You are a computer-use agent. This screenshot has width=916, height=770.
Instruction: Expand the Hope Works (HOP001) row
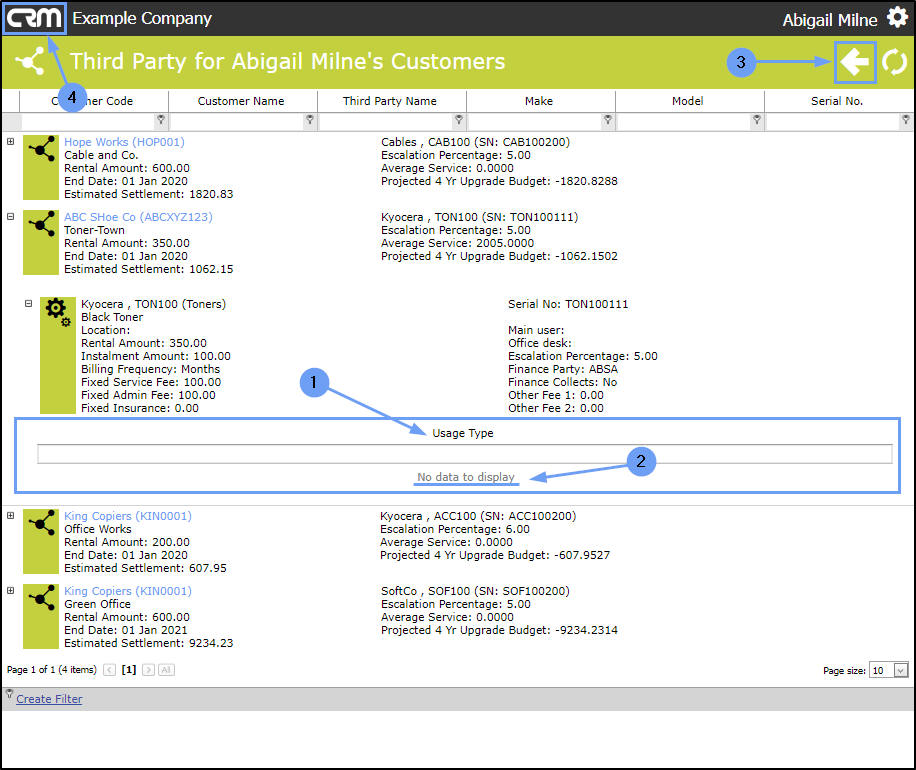coord(11,141)
